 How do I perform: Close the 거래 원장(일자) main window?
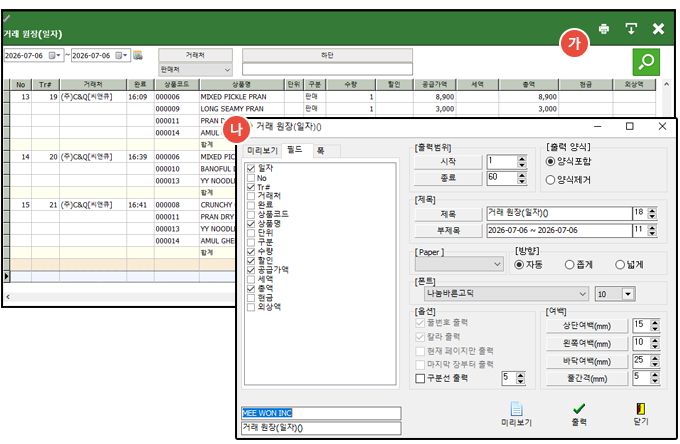(x=658, y=29)
